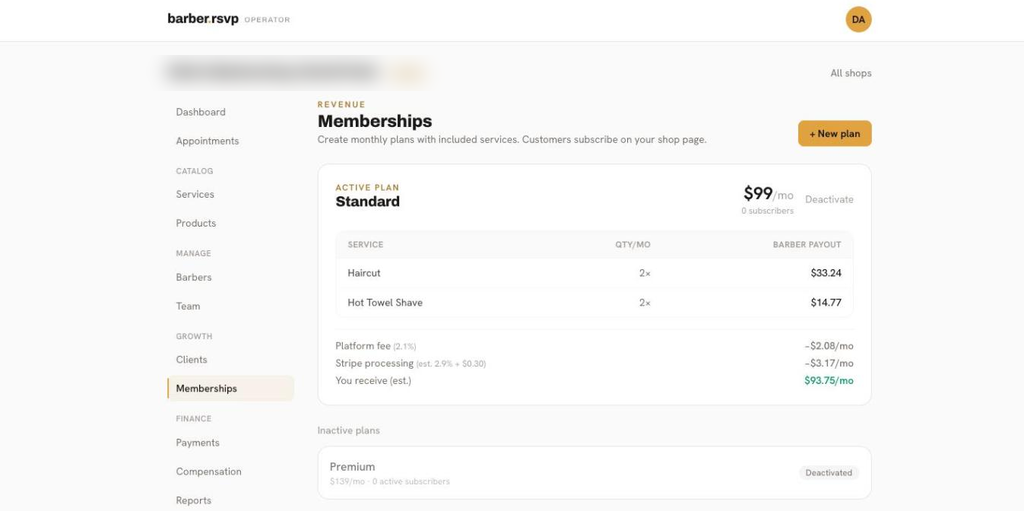Viewport: 1024px width, 511px height.
Task: Create a new membership plan
Action: click(x=835, y=133)
